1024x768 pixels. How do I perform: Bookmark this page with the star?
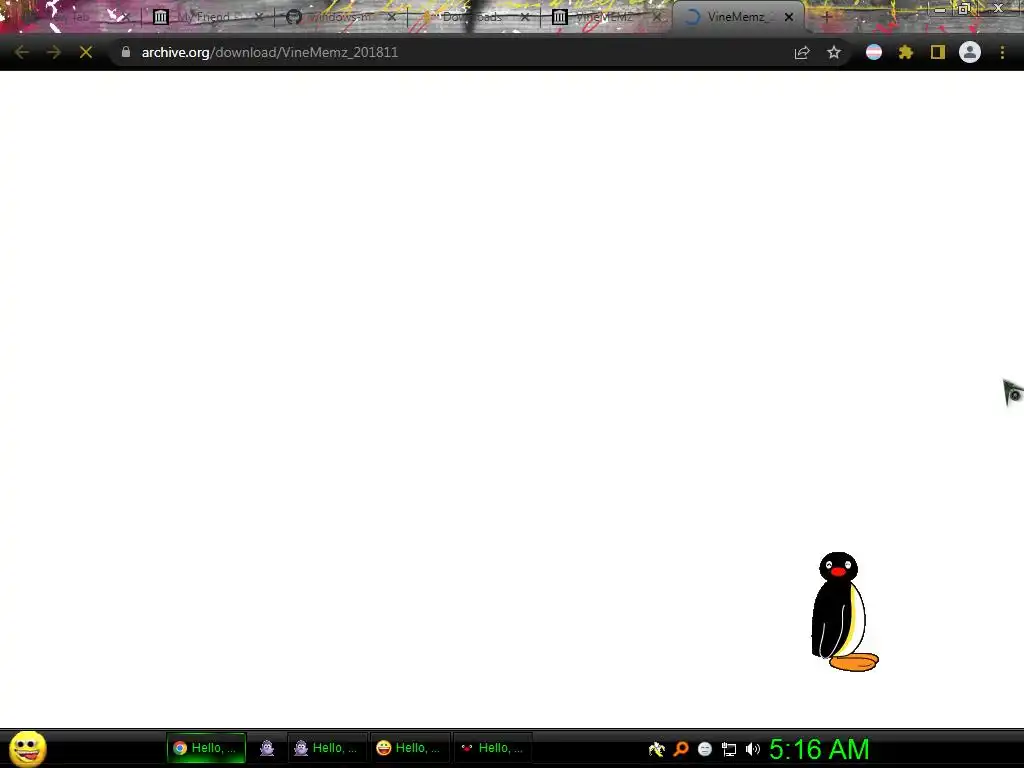[834, 52]
